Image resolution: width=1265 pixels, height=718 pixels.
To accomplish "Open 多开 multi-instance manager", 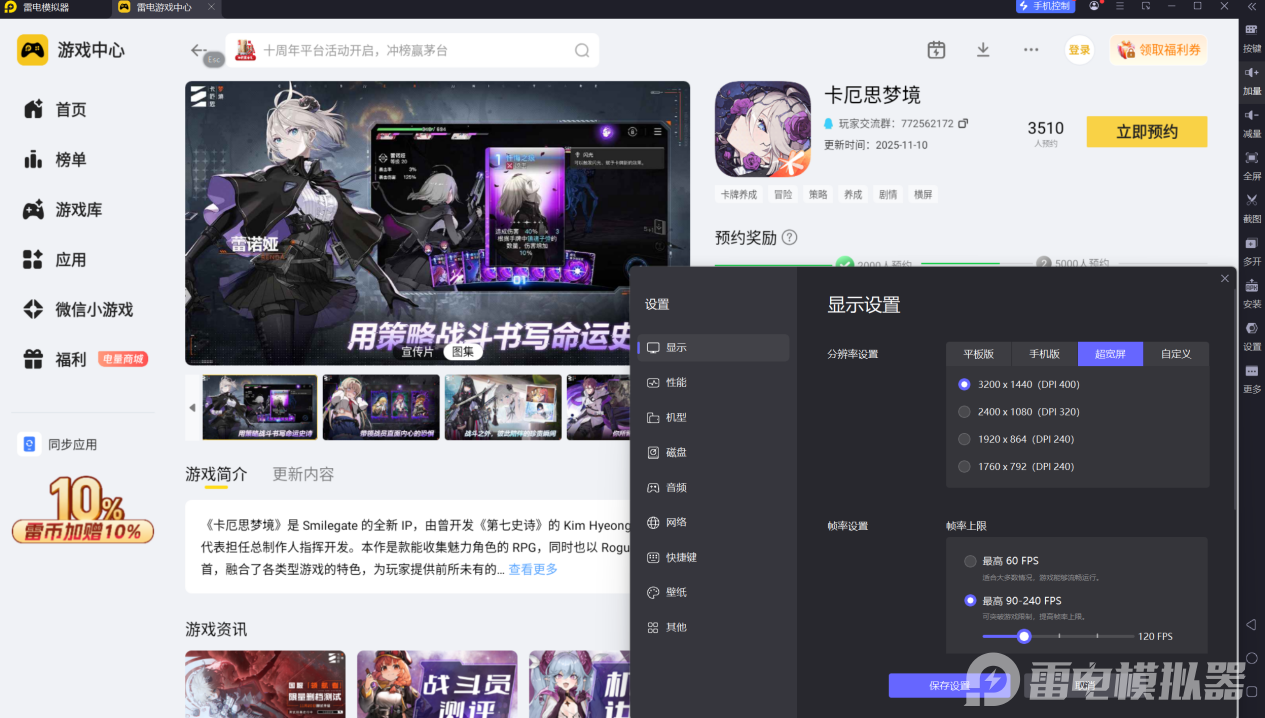I will [x=1251, y=251].
